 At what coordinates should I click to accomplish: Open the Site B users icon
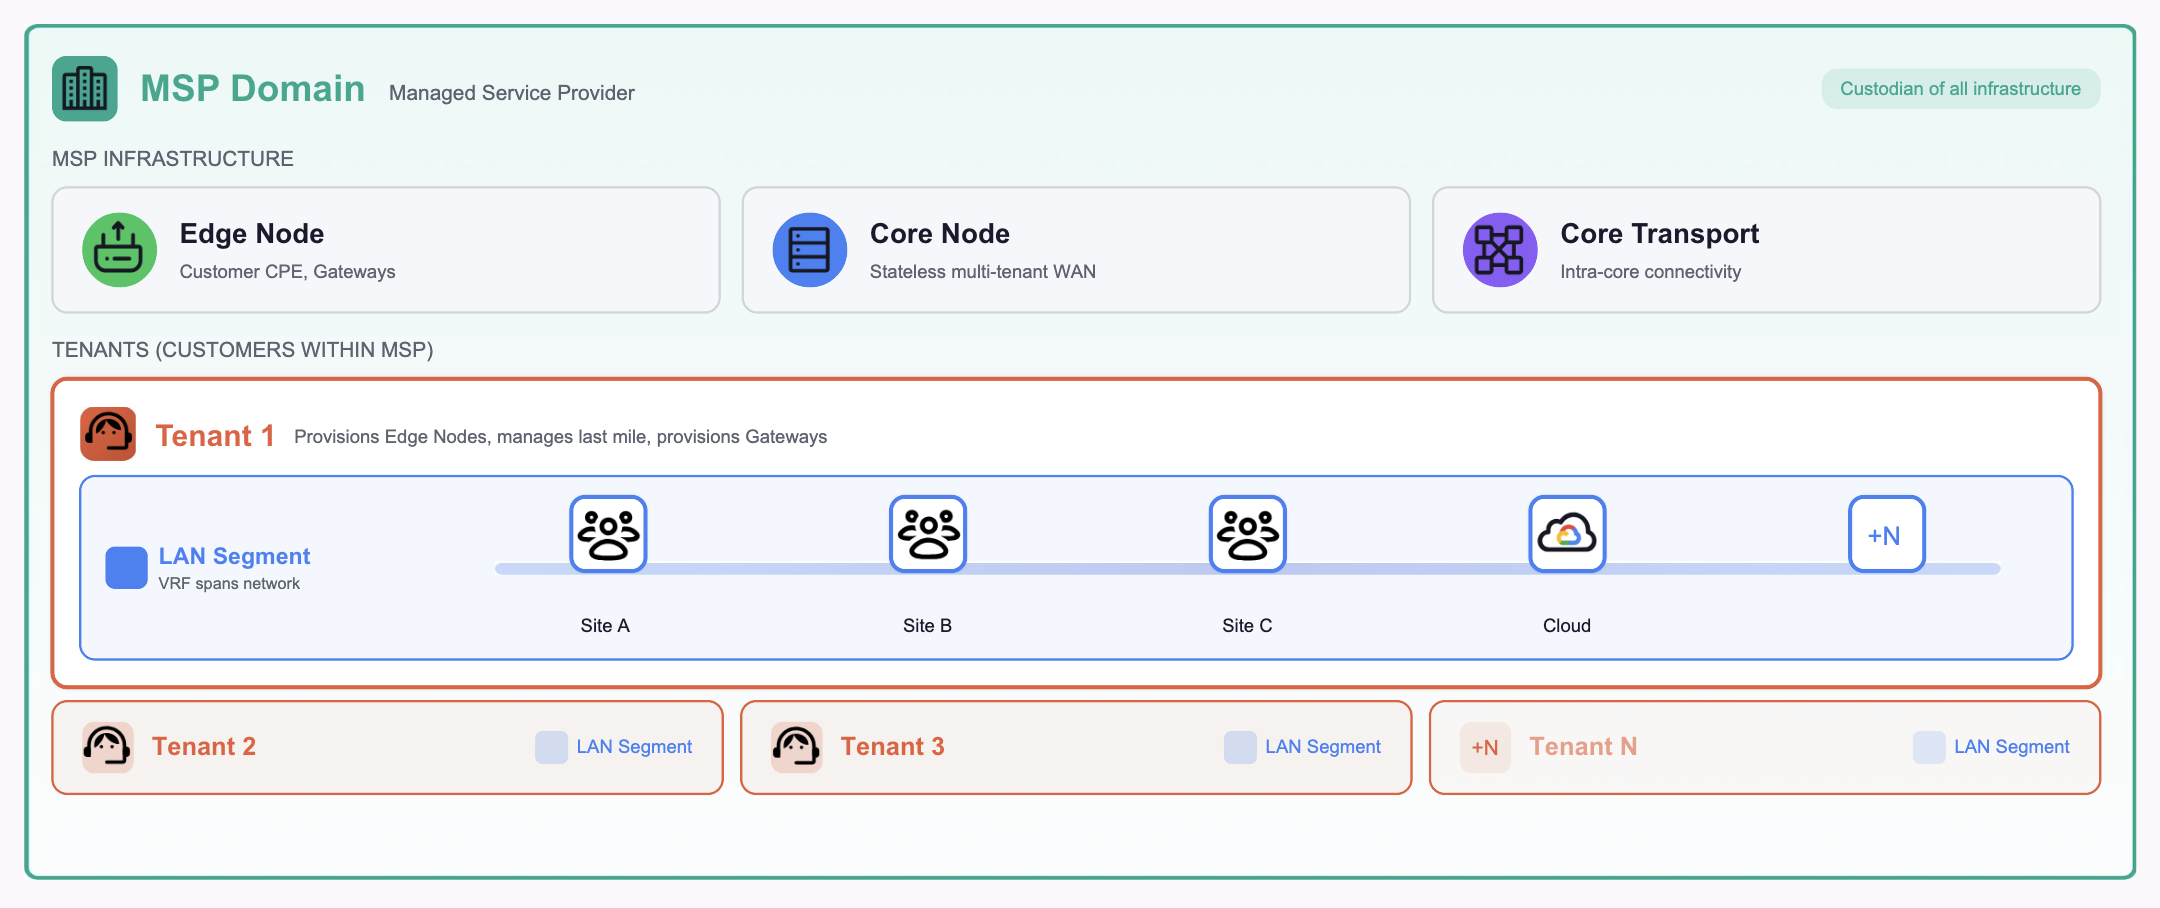pos(928,534)
